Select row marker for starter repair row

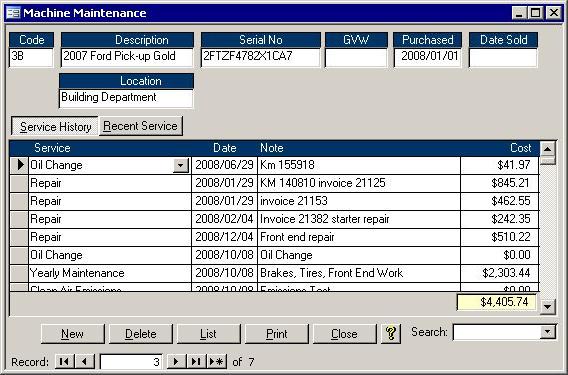coord(19,220)
